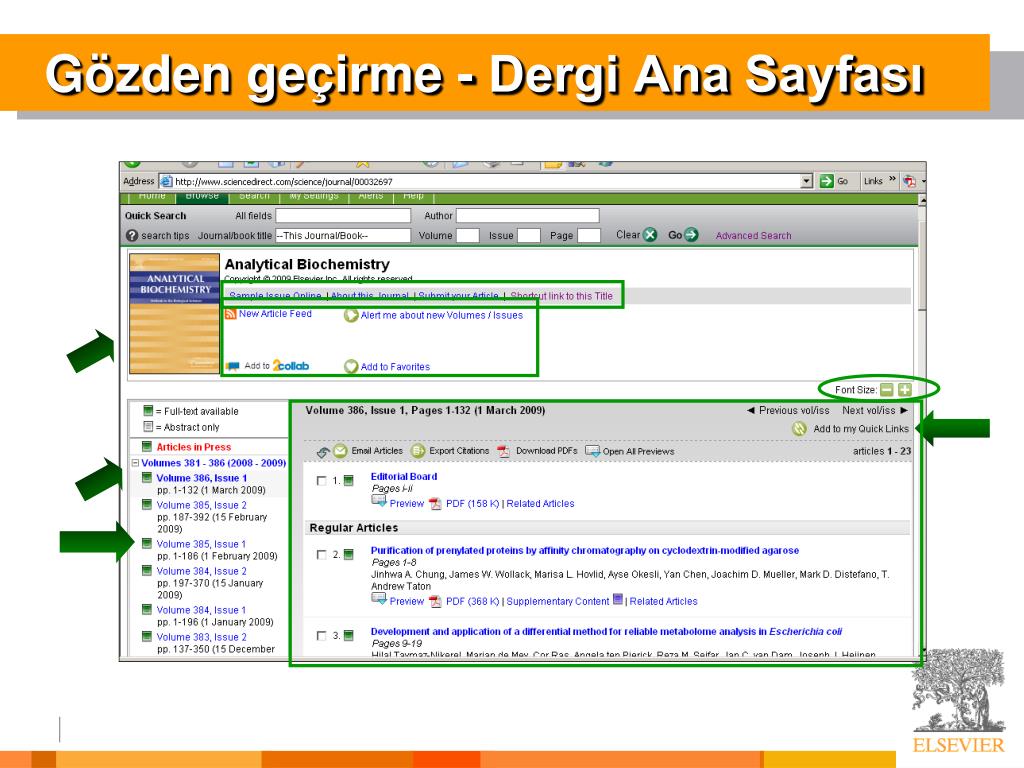
Task: Open Shortcut link to this Title
Action: (x=562, y=296)
